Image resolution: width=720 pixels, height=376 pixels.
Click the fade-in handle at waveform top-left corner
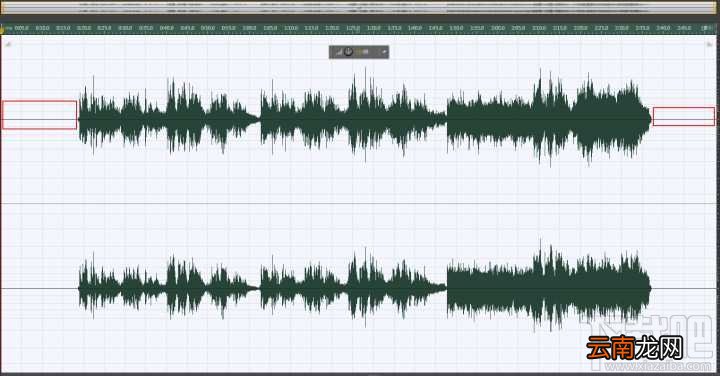click(x=7, y=44)
